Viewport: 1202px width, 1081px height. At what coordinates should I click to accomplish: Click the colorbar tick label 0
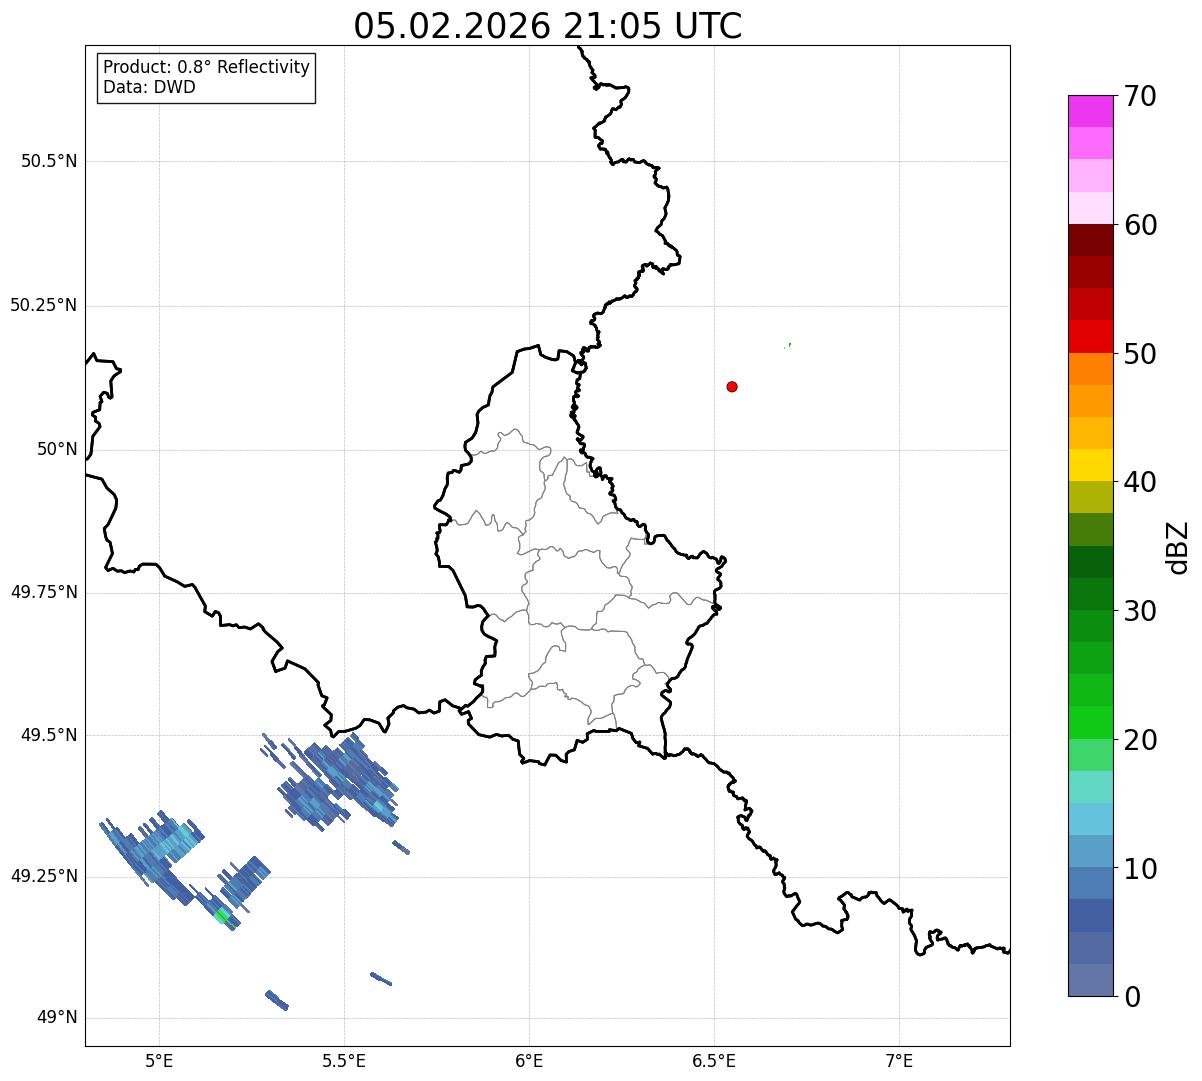pos(1132,997)
